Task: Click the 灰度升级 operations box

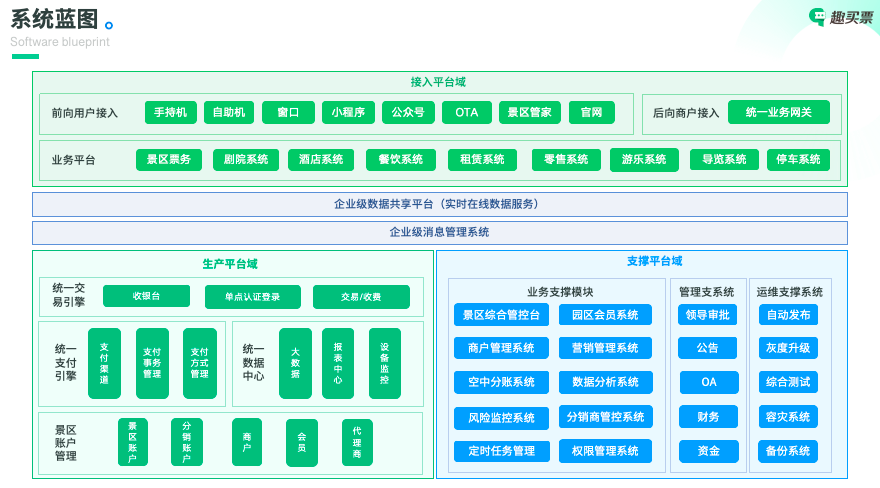Action: [788, 348]
